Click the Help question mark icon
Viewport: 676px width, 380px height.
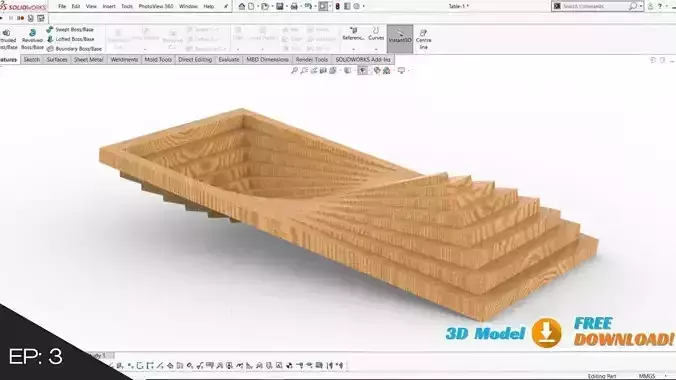click(x=660, y=6)
